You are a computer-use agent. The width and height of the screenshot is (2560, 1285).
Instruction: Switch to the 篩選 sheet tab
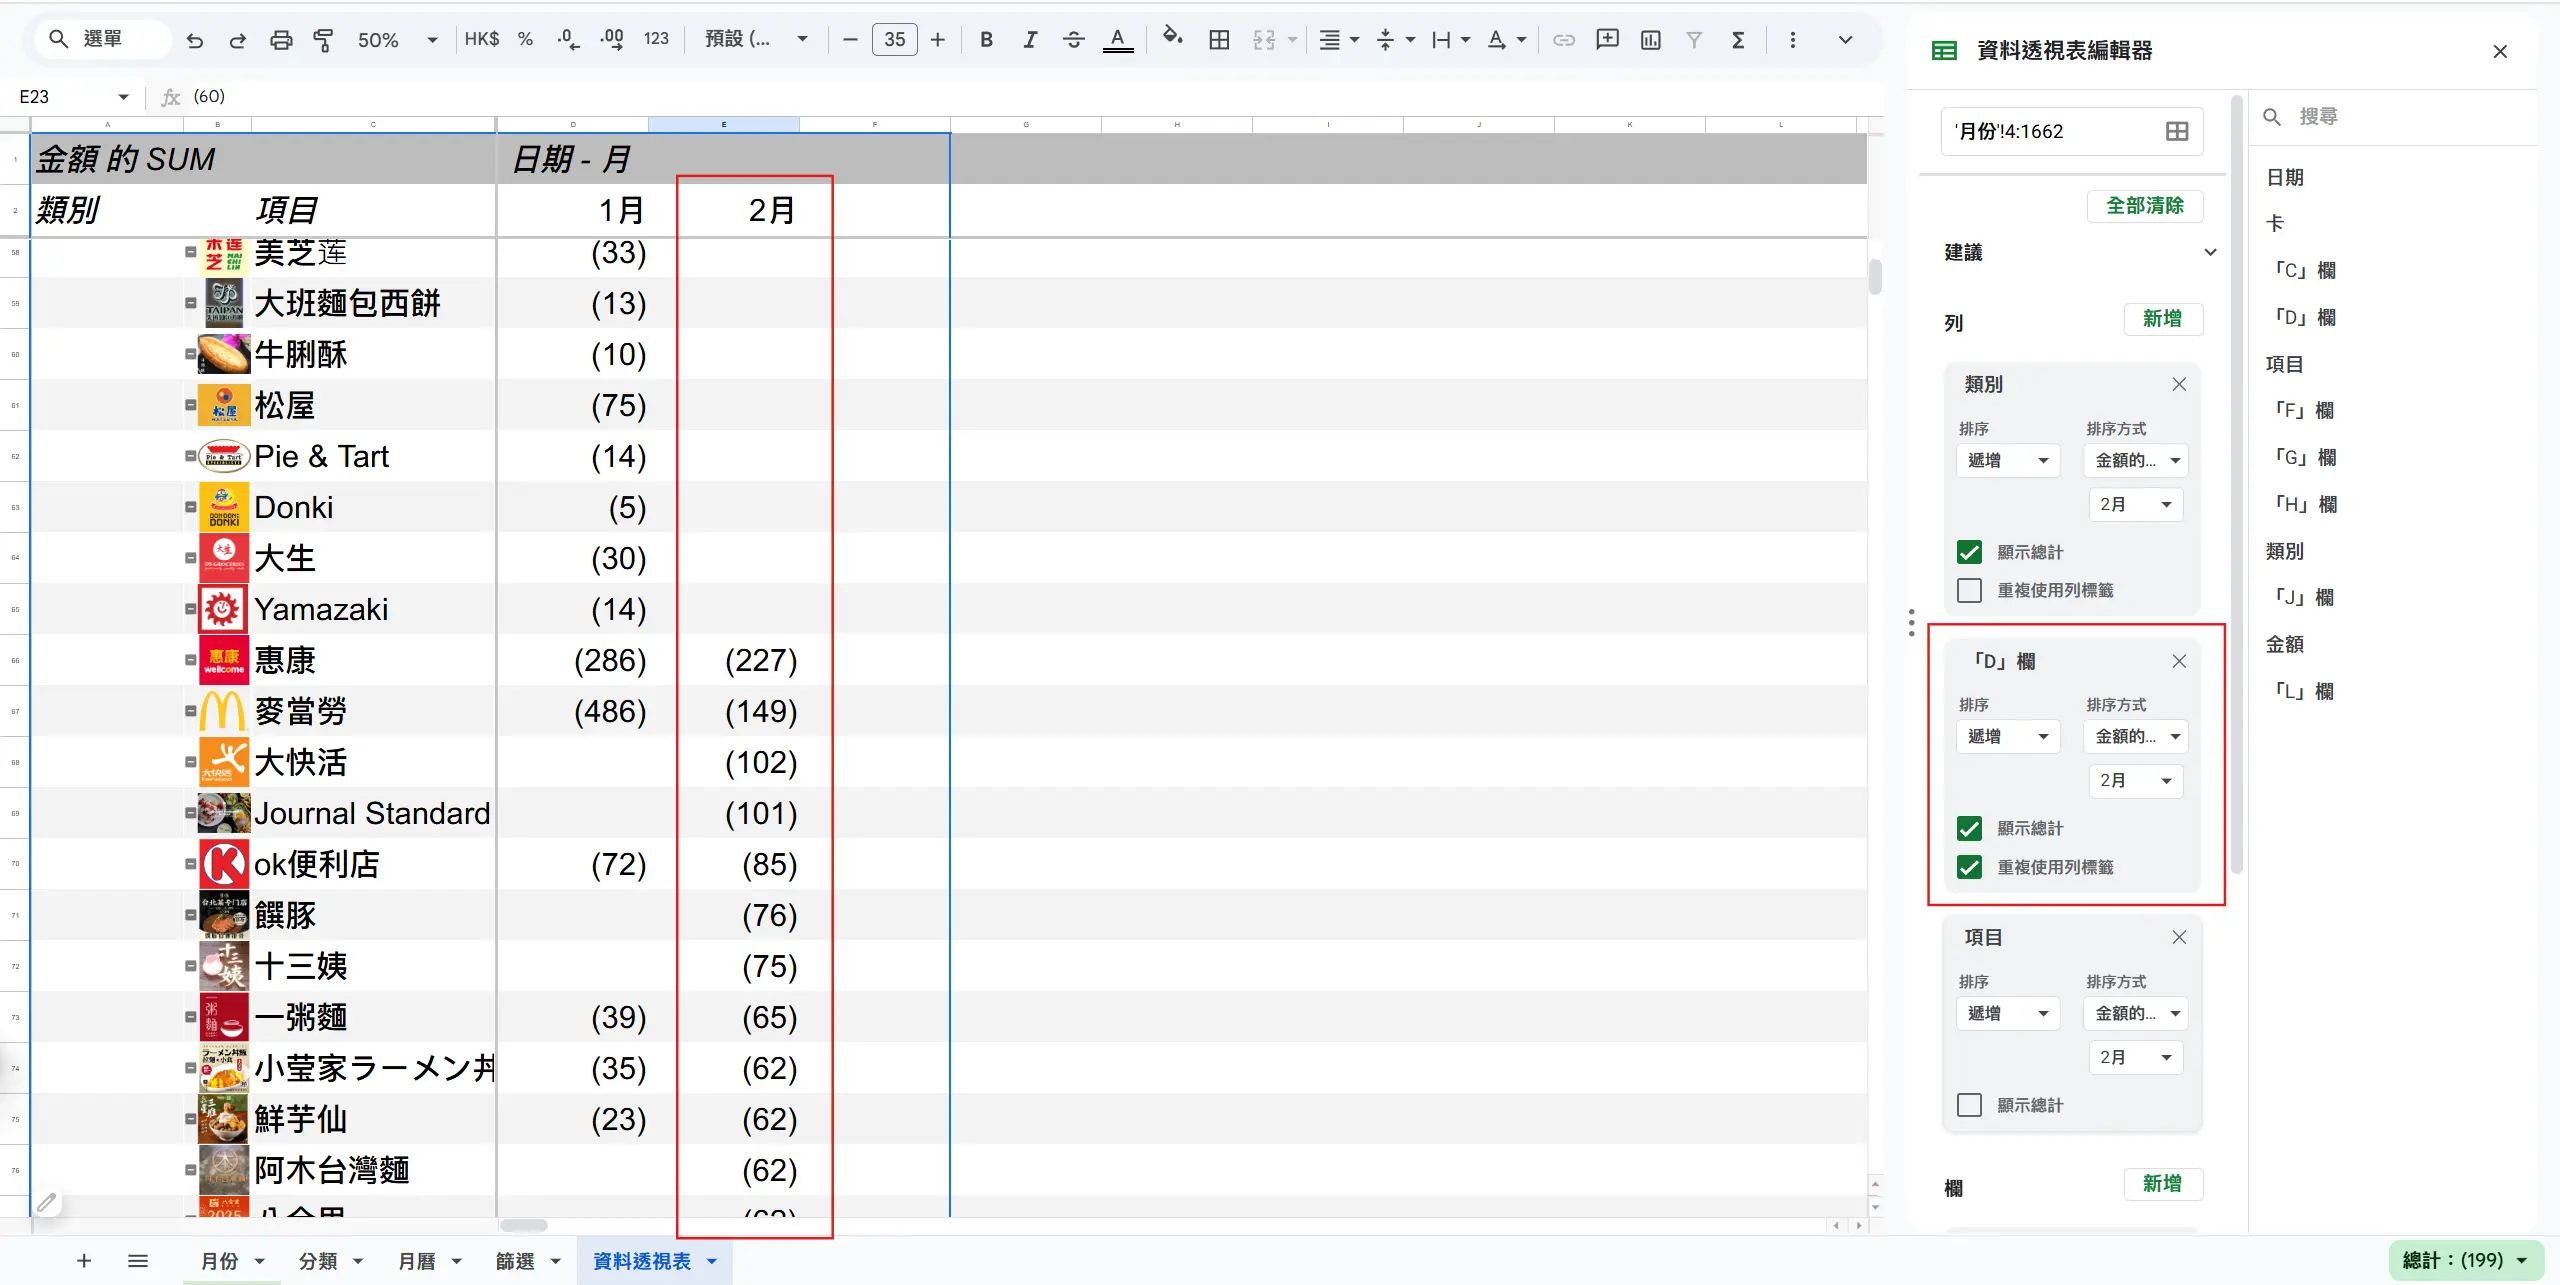pos(515,1261)
